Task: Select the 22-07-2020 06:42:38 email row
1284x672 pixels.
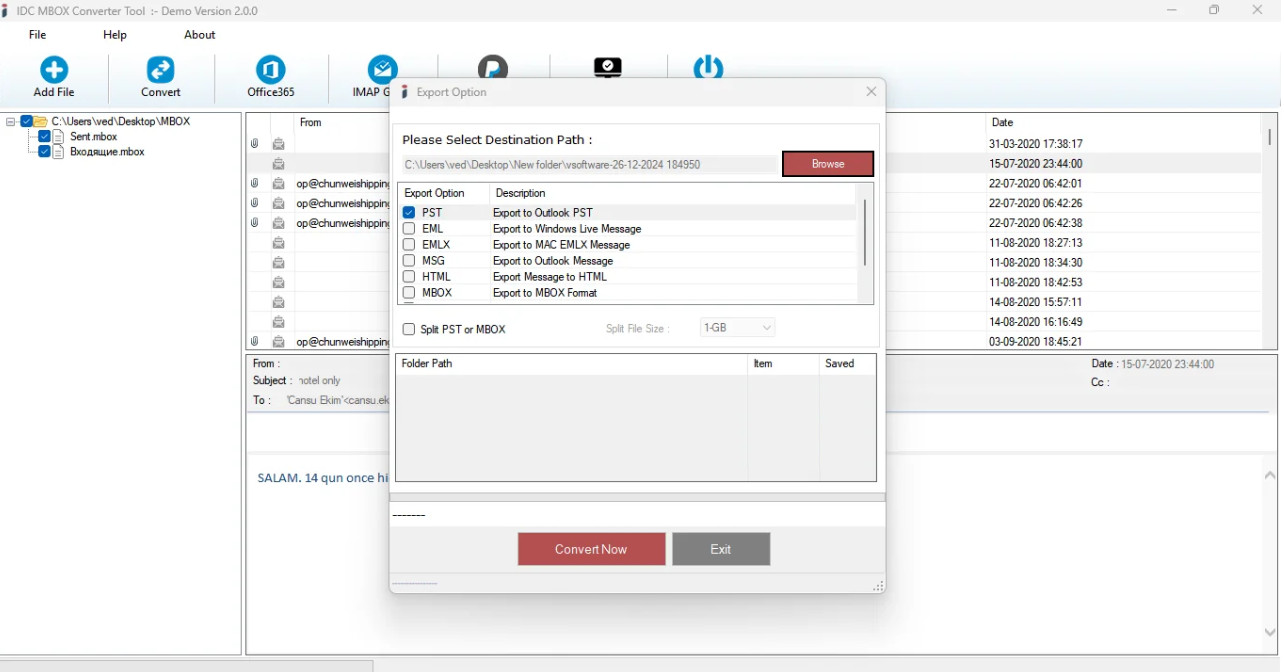Action: tap(755, 223)
